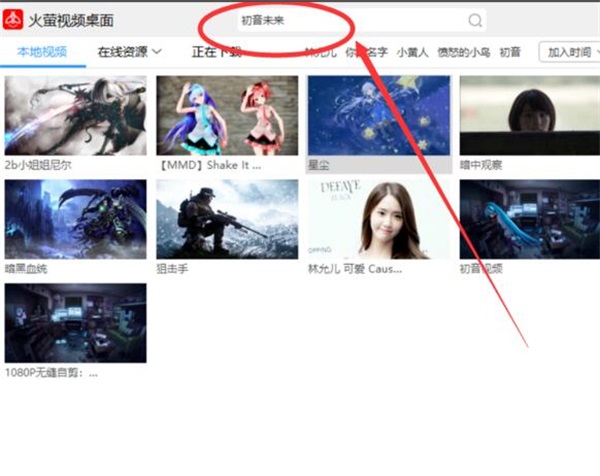600x476 pixels.
Task: Switch to the 本地视频 tab
Action: point(42,52)
